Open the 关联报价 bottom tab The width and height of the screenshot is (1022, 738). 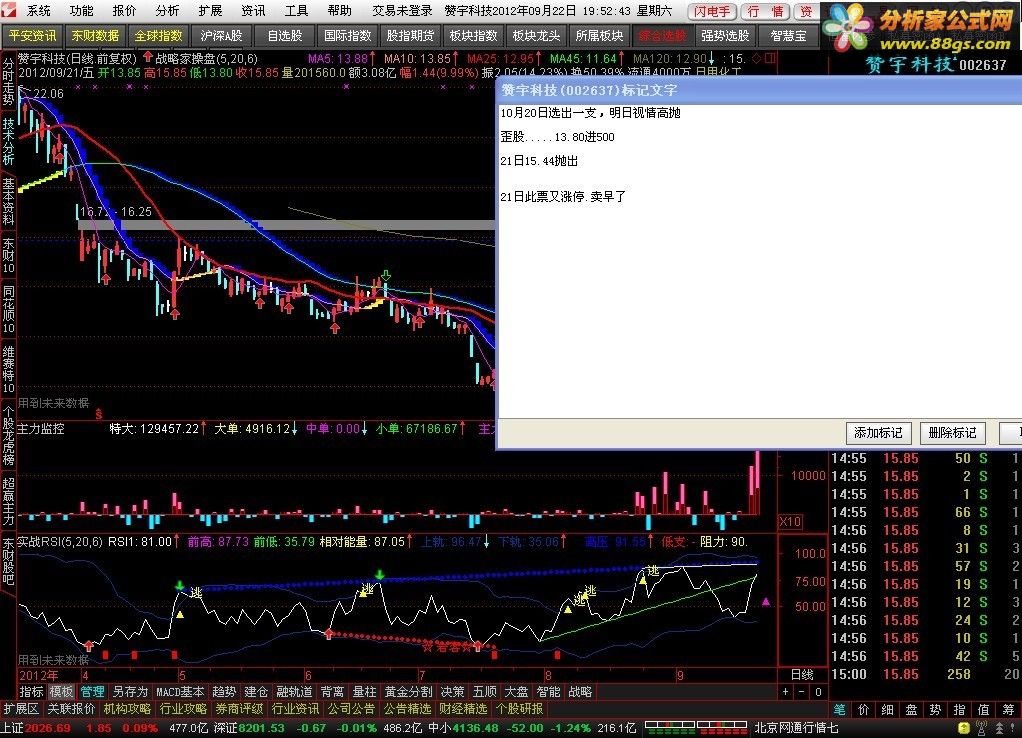(71, 709)
